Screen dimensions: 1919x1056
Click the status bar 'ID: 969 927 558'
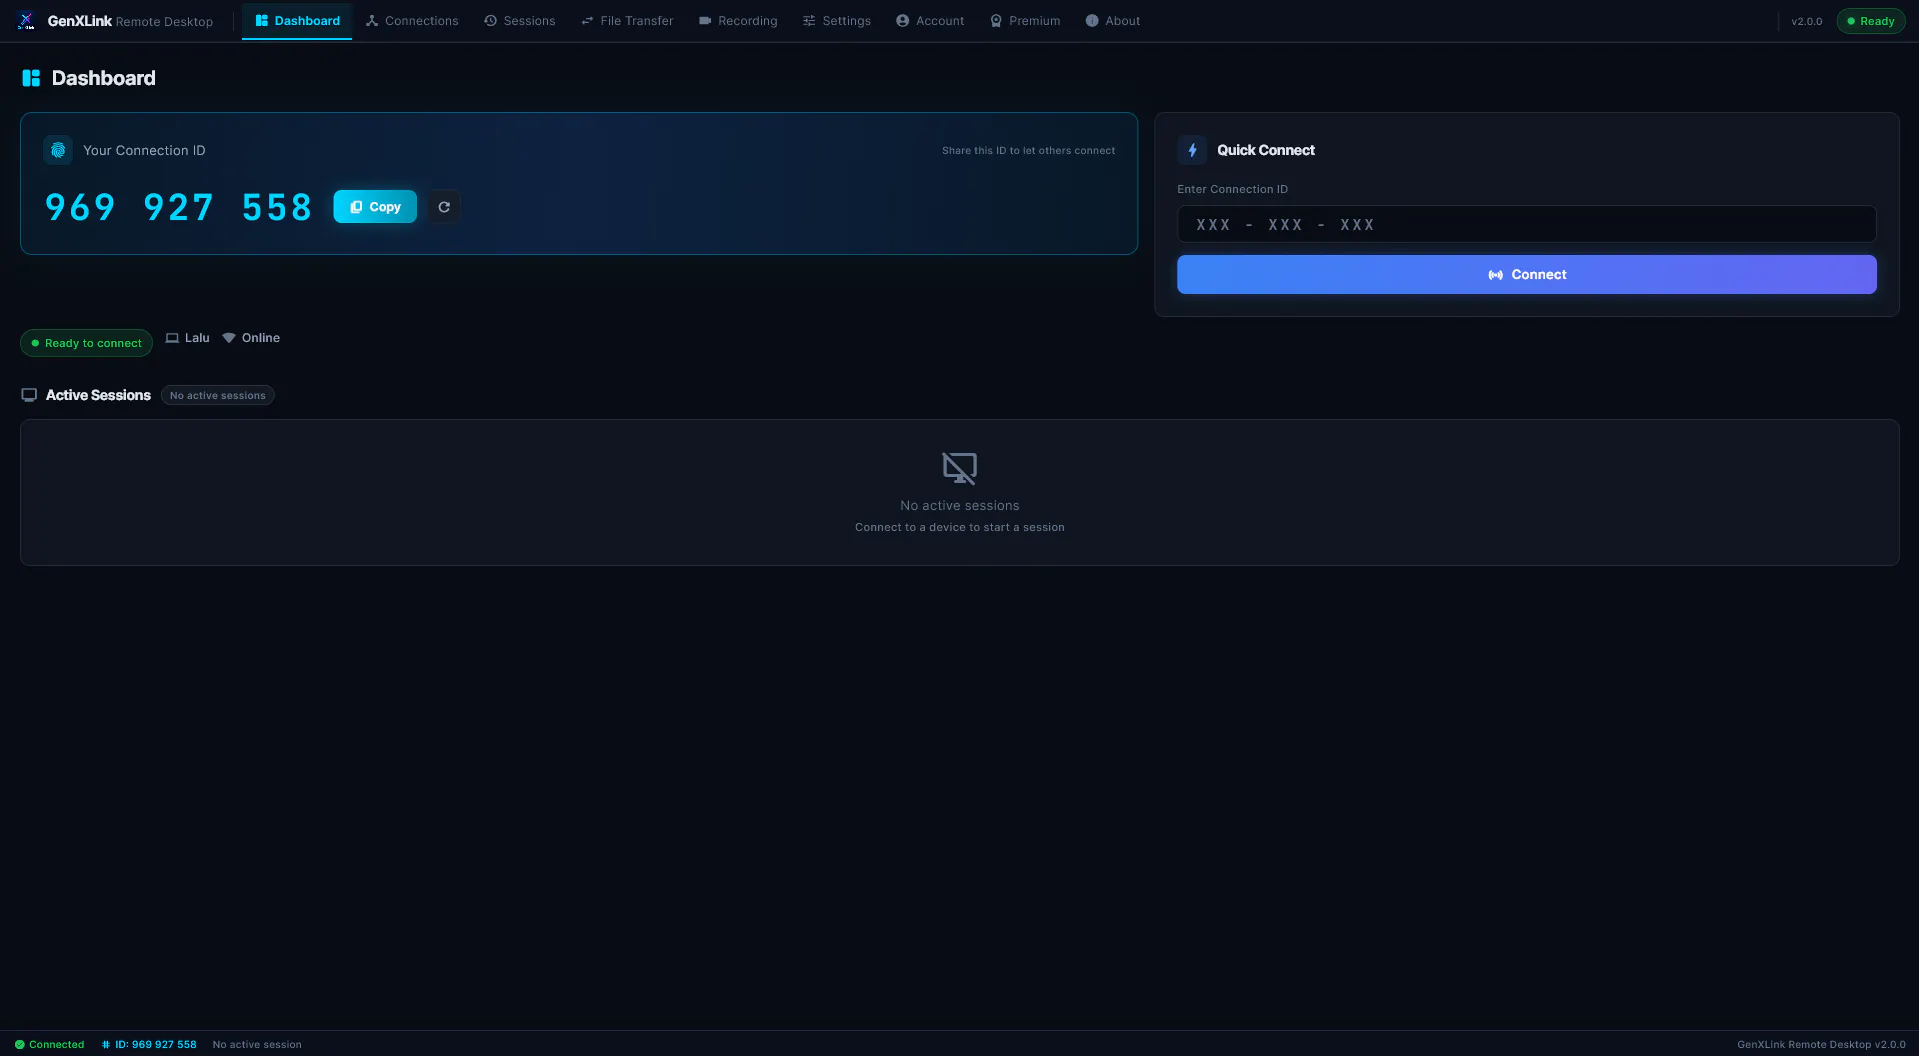pos(149,1044)
